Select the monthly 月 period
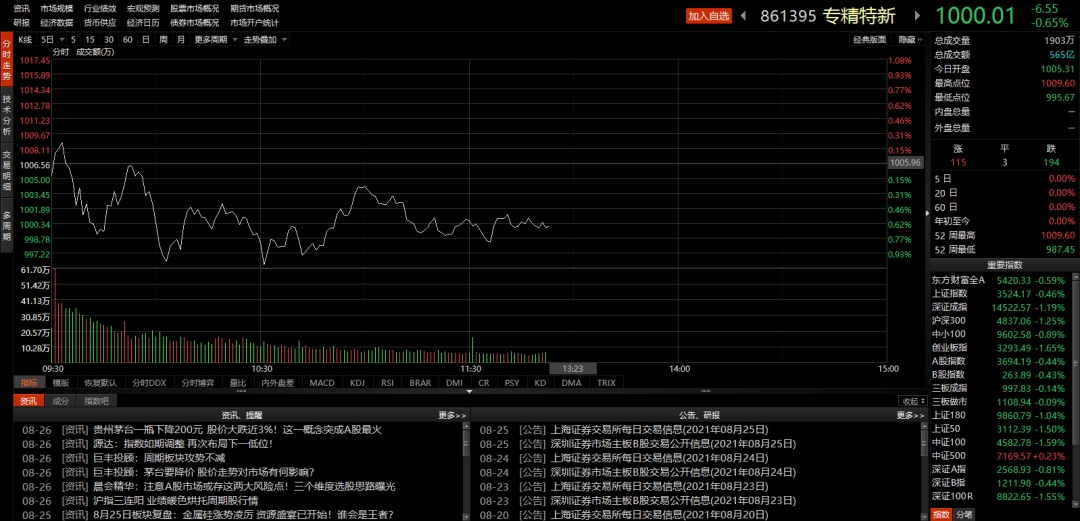This screenshot has height=521, width=1080. pos(180,40)
